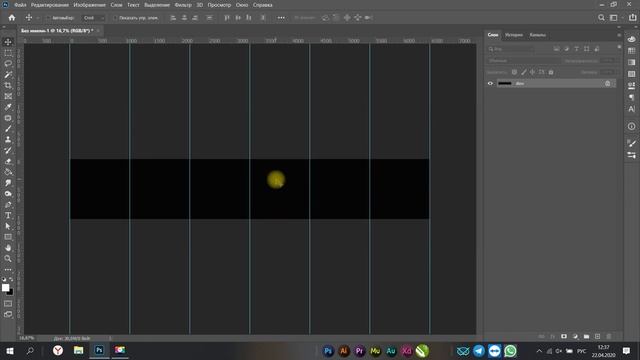Select the Path Selection arrow tool
This screenshot has width=640, height=360.
[8, 226]
